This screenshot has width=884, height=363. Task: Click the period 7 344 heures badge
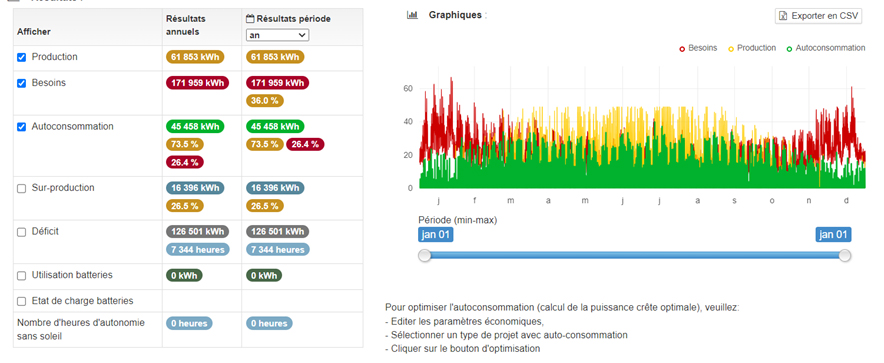pyautogui.click(x=277, y=249)
